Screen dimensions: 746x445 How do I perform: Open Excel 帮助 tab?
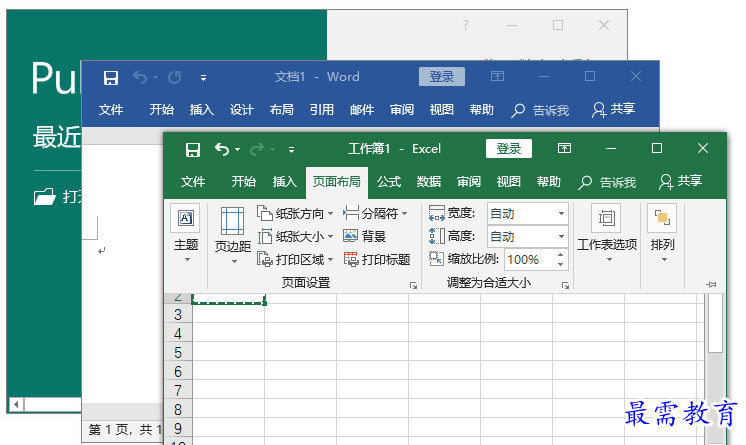click(549, 182)
